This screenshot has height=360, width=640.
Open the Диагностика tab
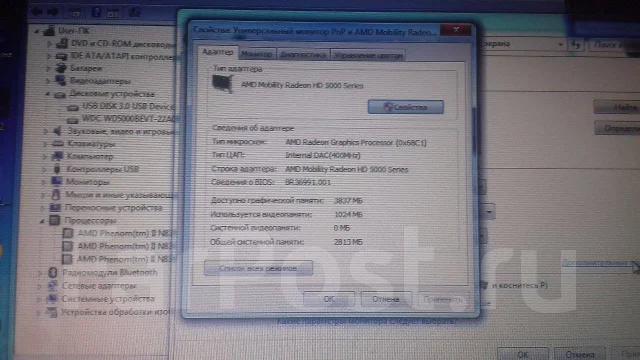pyautogui.click(x=303, y=55)
